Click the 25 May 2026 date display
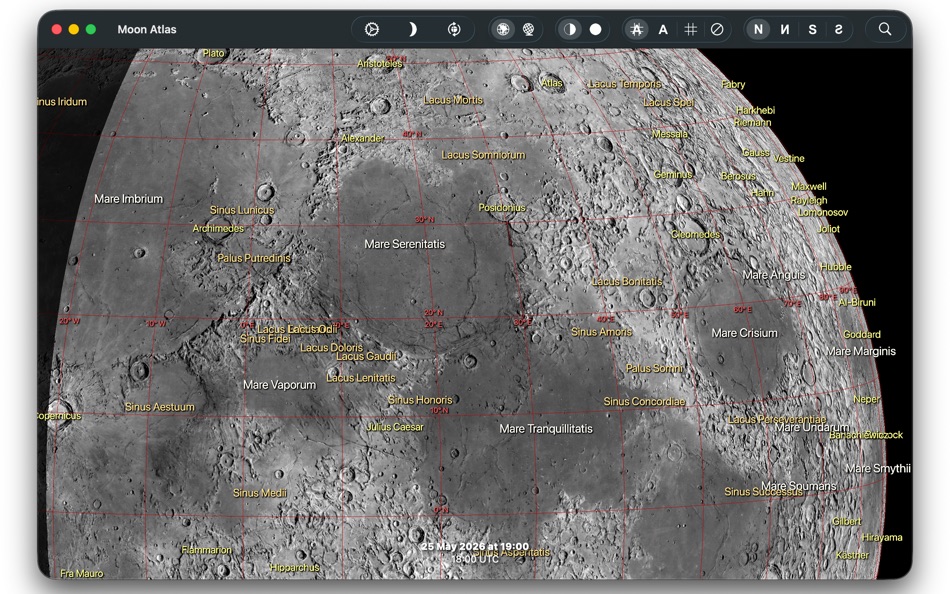950x594 pixels. [x=475, y=546]
